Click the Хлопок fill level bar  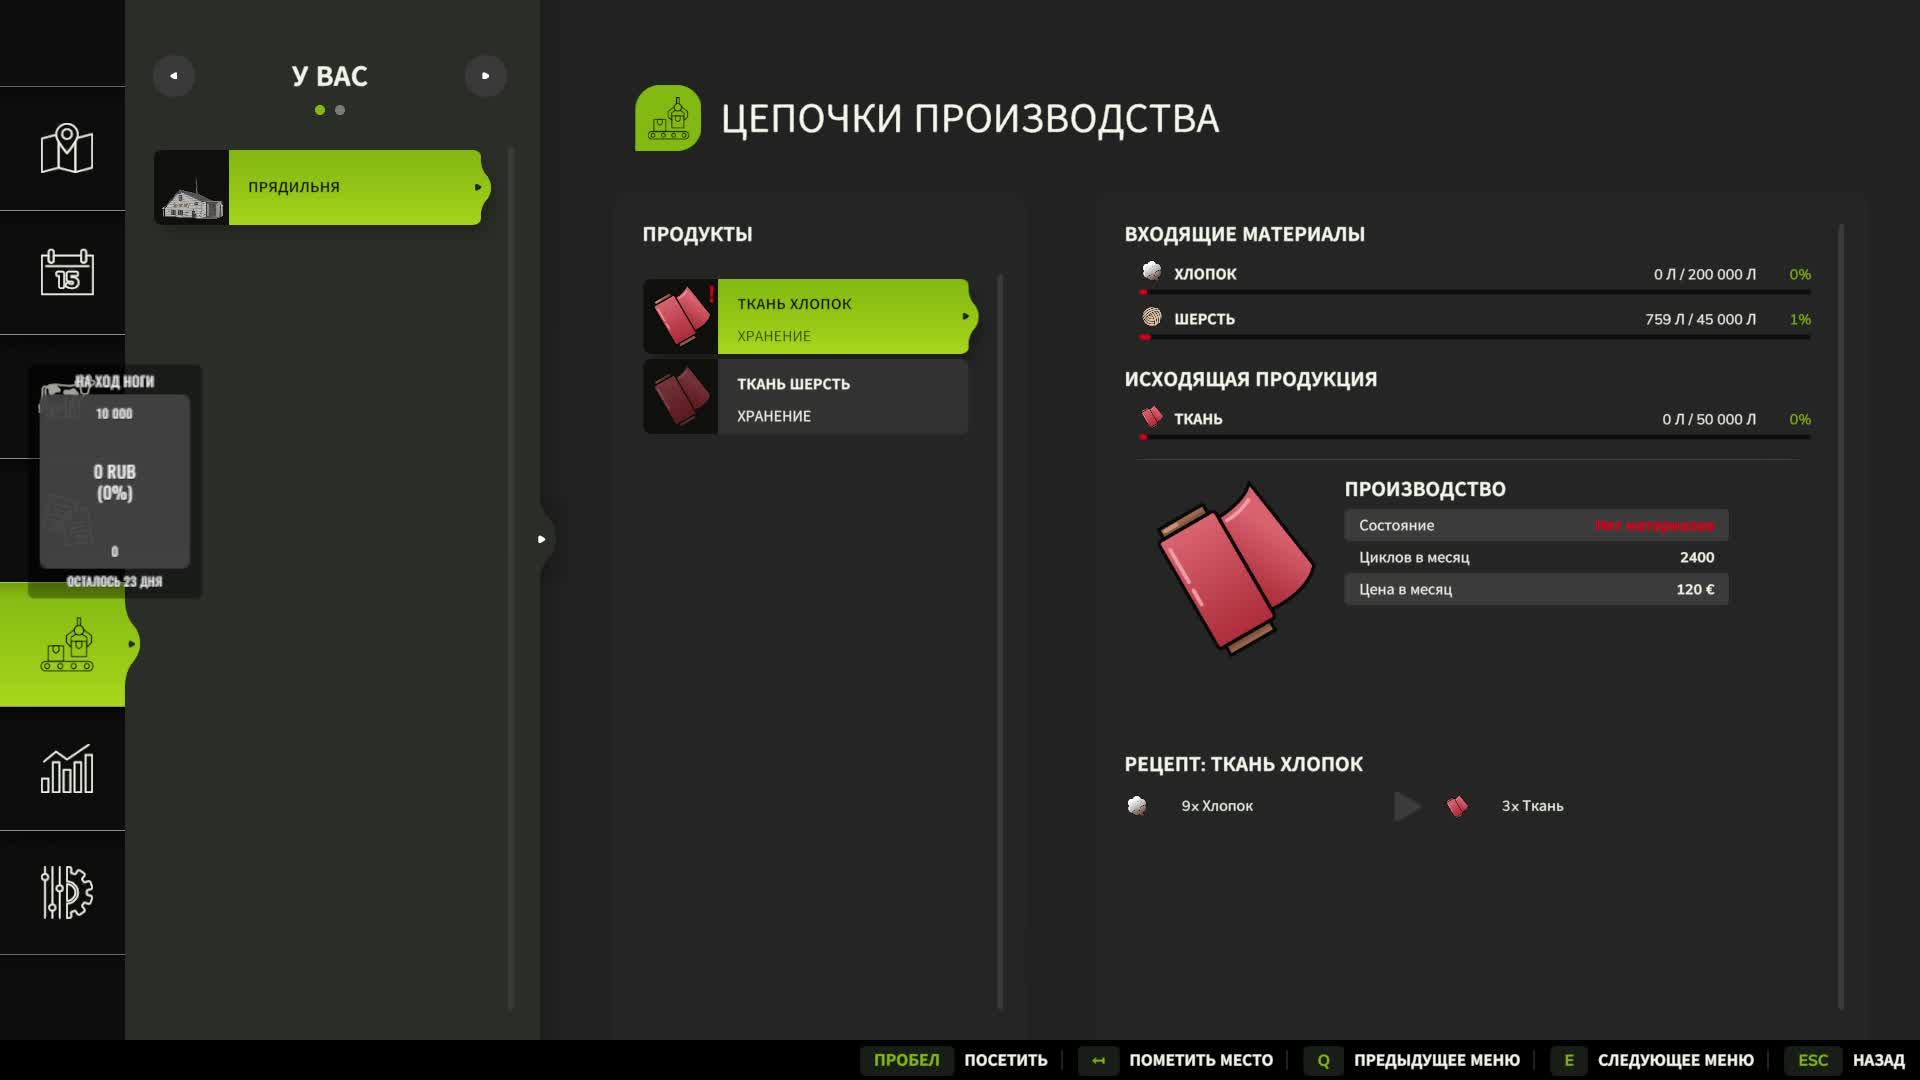[1475, 292]
